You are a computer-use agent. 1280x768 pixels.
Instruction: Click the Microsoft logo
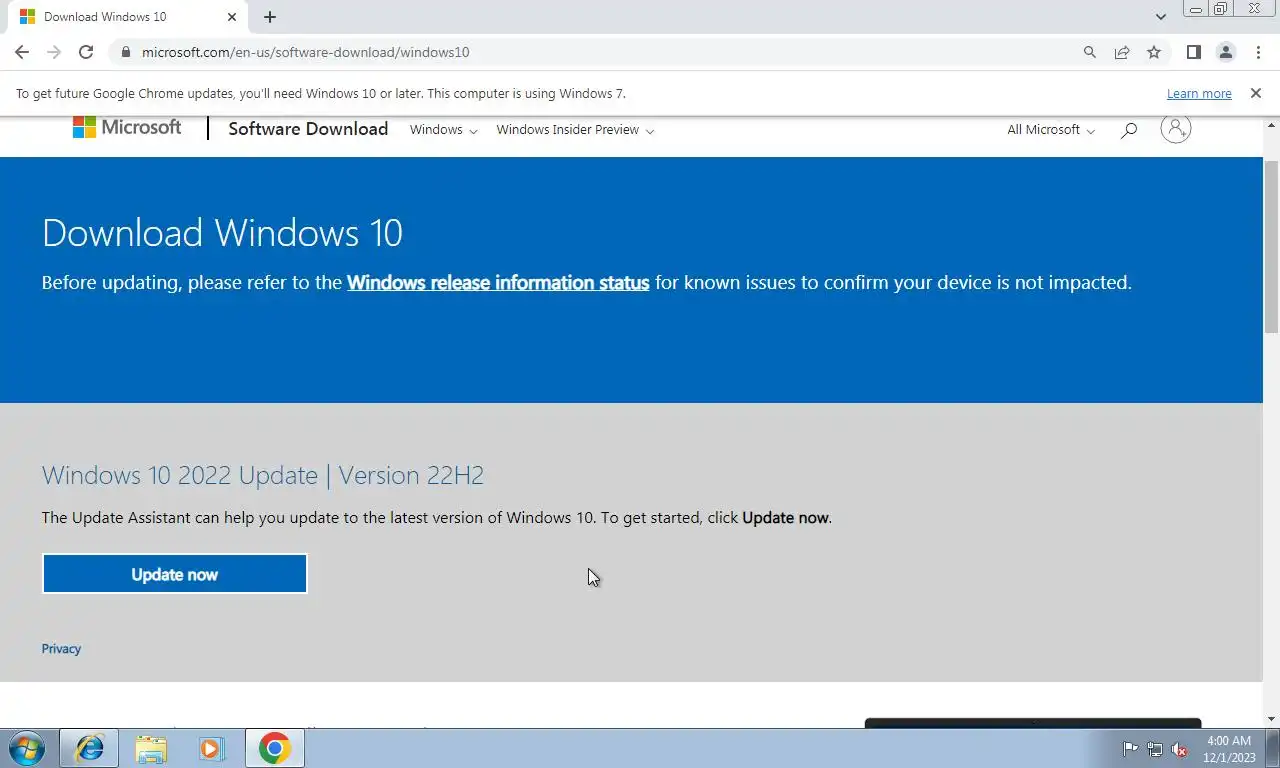(x=127, y=128)
